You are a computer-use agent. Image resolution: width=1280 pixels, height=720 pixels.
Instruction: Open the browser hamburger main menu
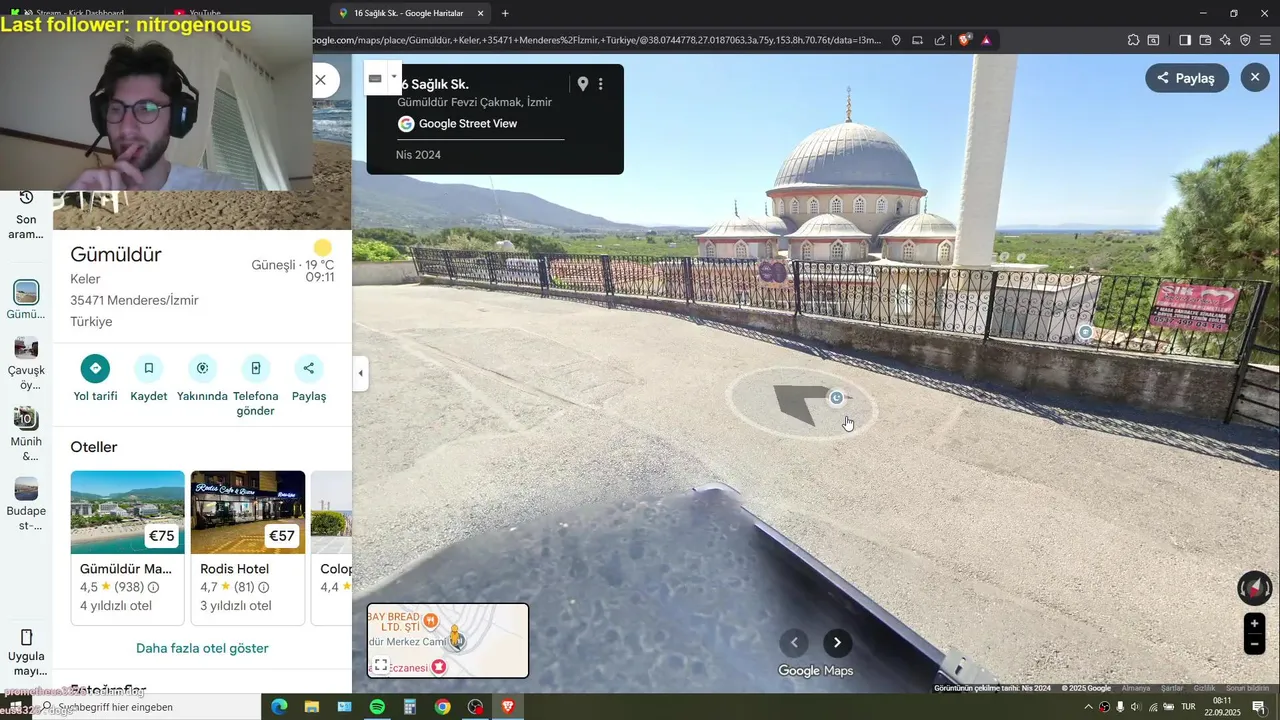(x=1266, y=40)
